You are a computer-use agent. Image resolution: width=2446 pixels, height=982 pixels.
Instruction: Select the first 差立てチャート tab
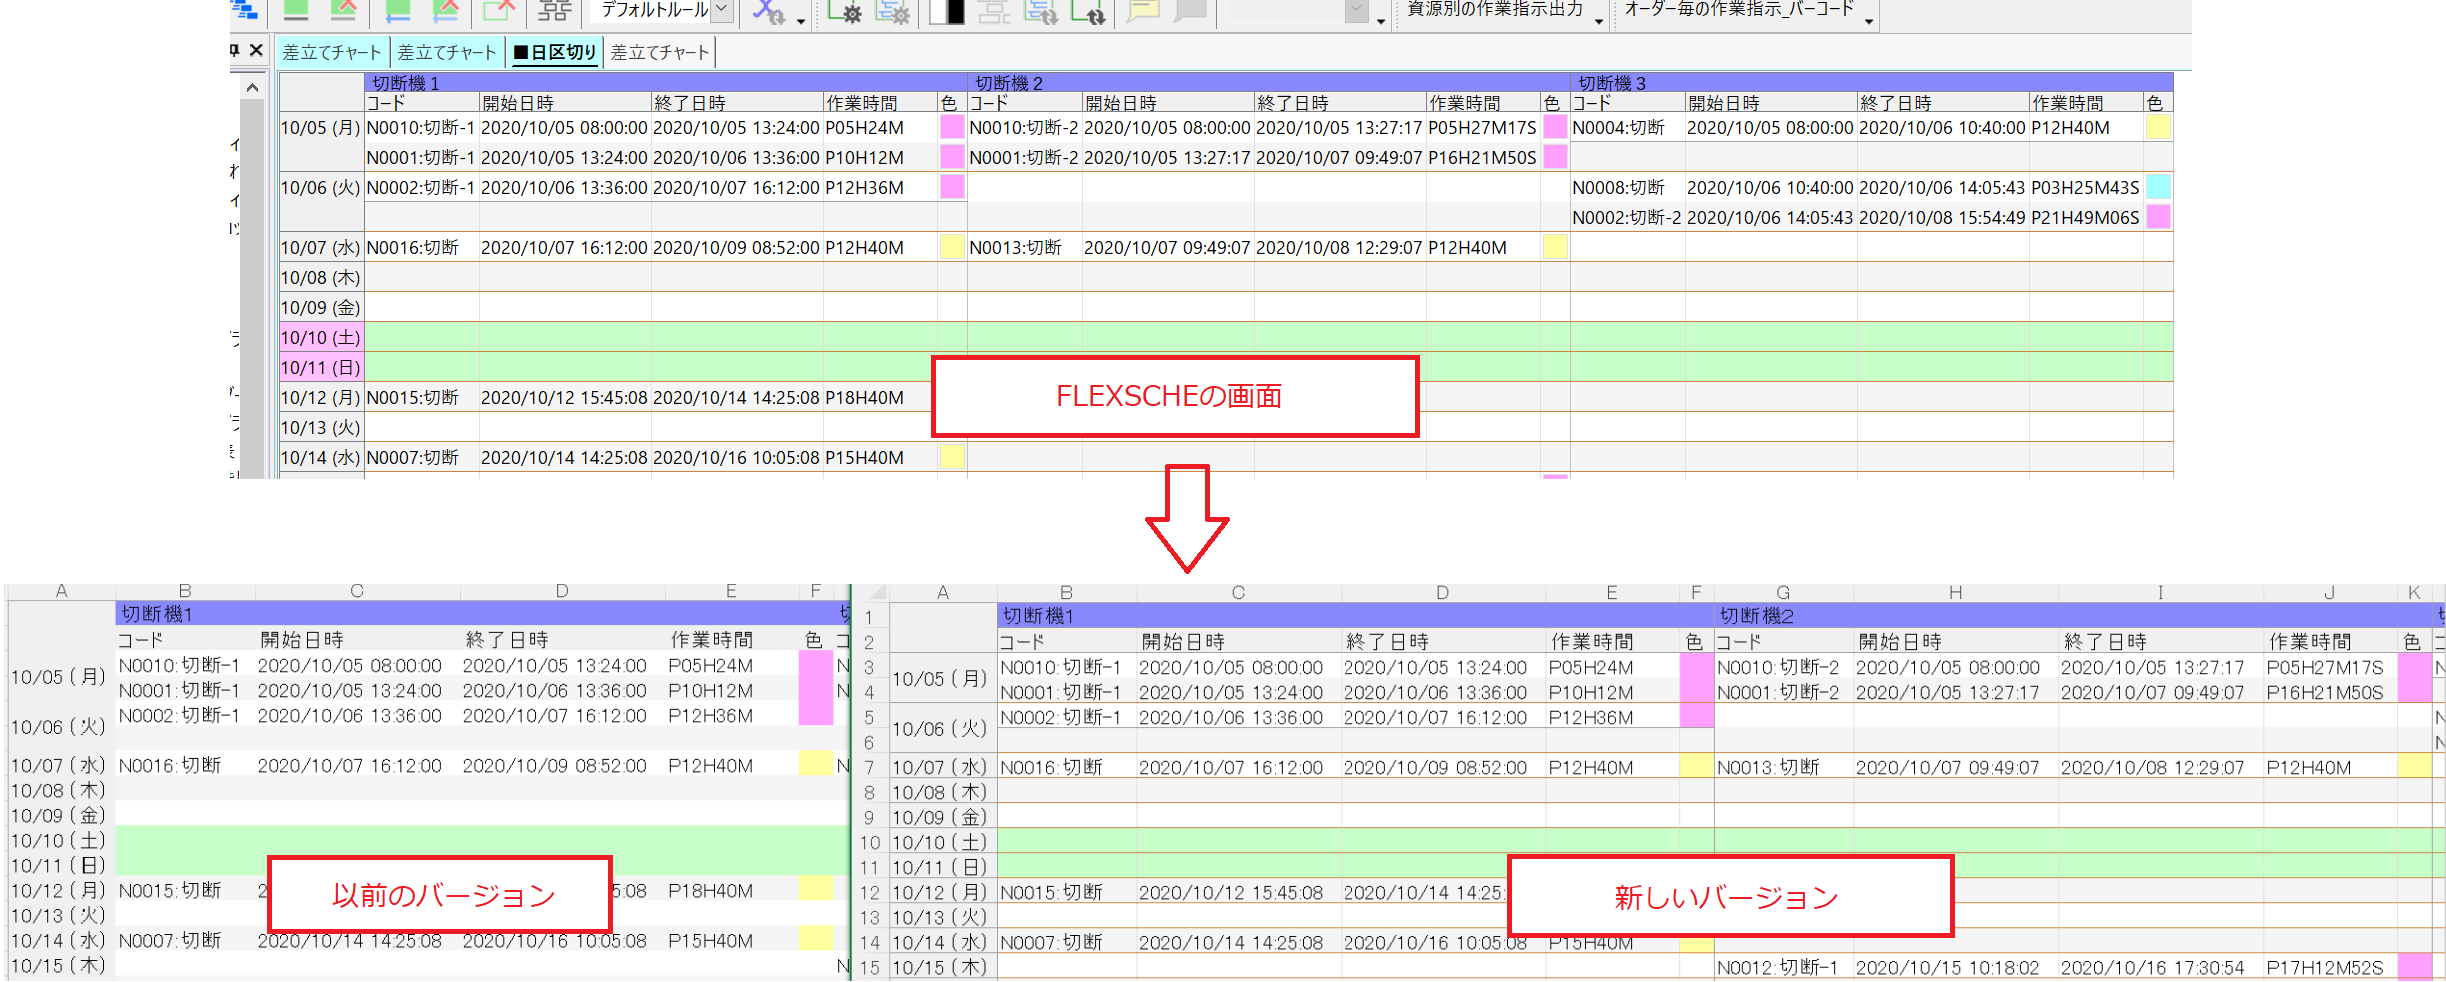[x=331, y=53]
